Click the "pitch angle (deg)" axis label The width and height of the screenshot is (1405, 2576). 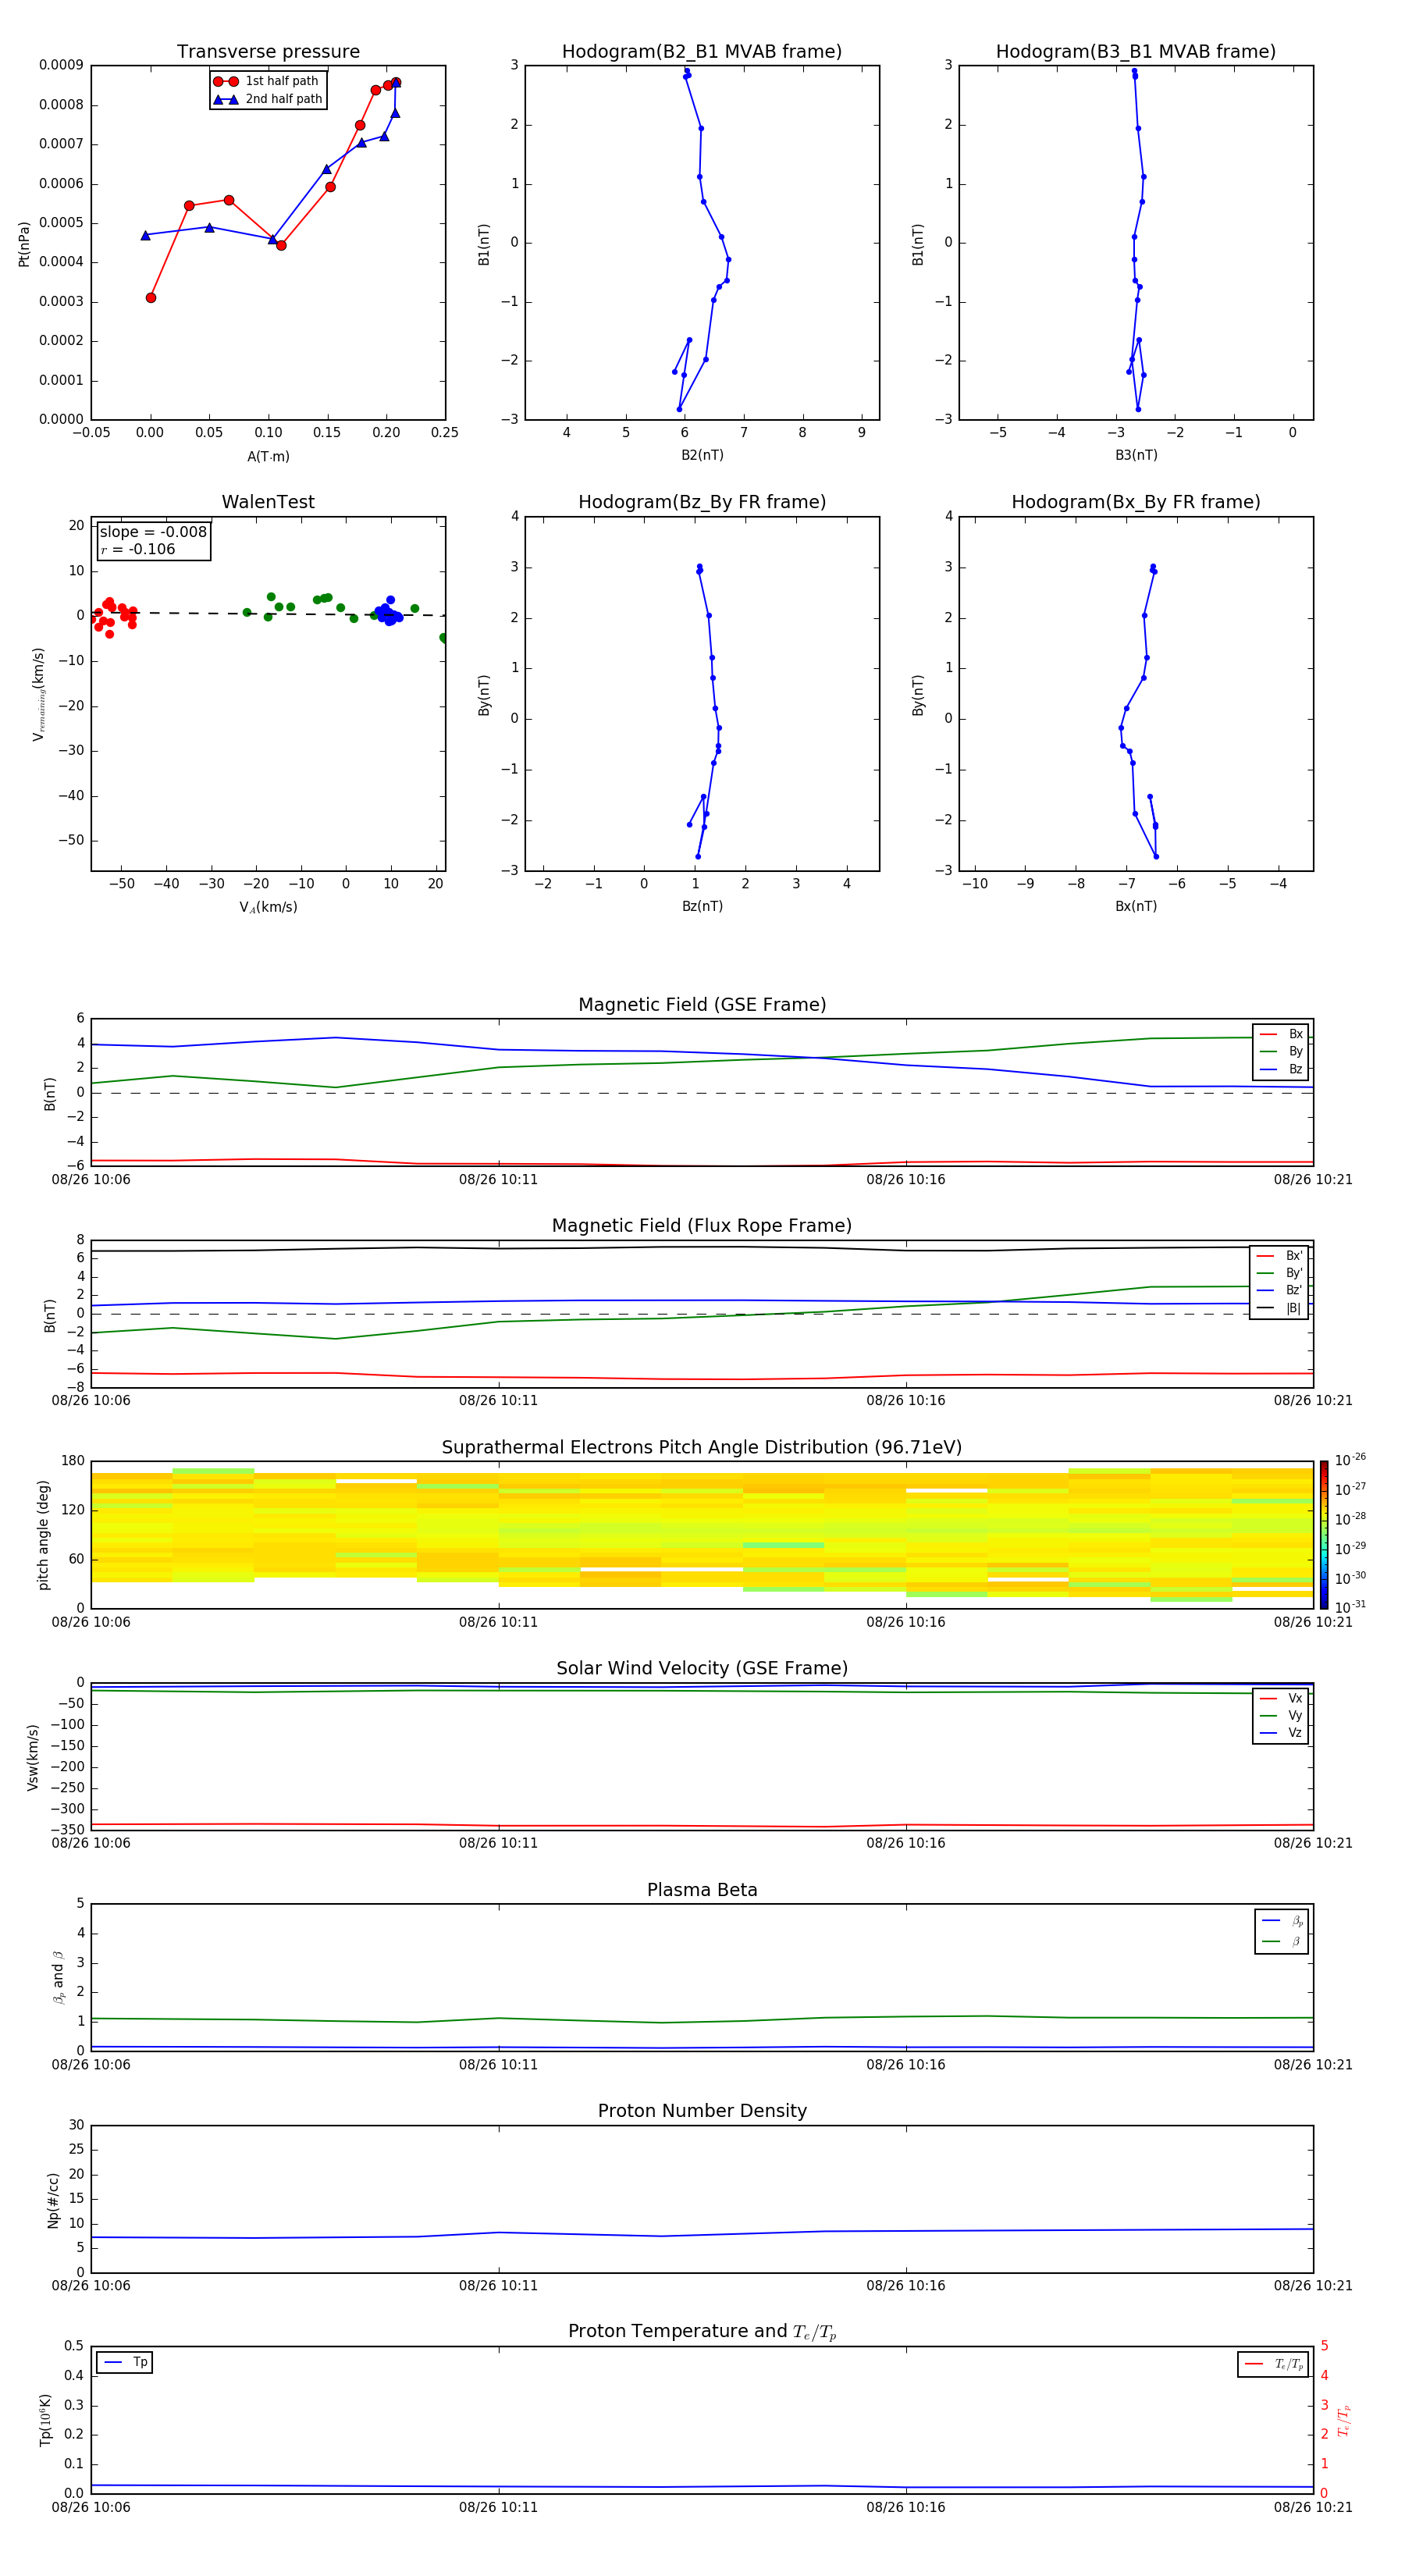coord(43,1535)
